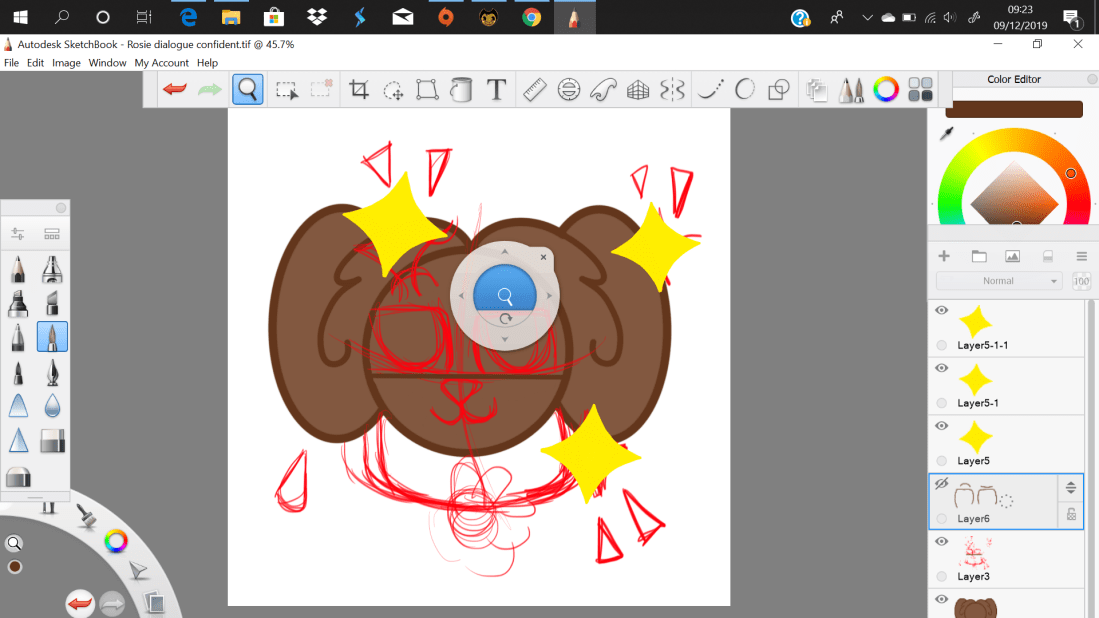Click the Undo red arrow in toolbar
1099x618 pixels.
pyautogui.click(x=175, y=90)
